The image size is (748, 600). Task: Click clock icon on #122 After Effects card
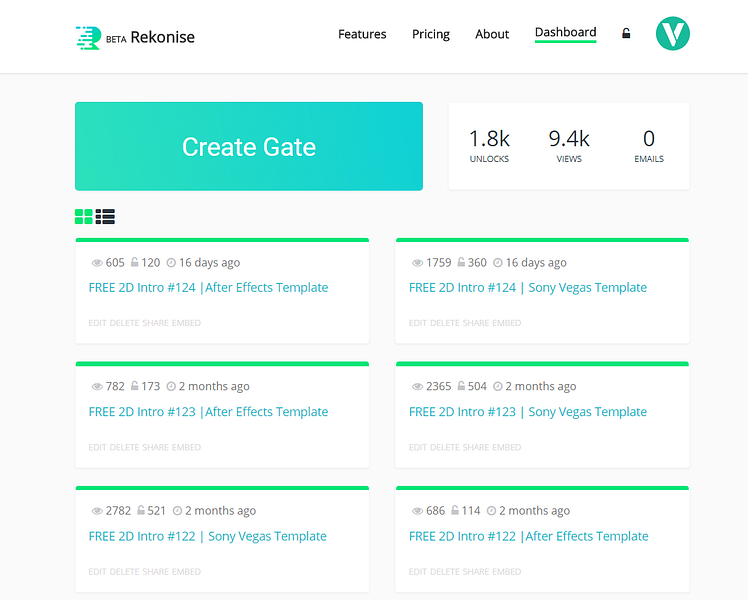pos(491,511)
